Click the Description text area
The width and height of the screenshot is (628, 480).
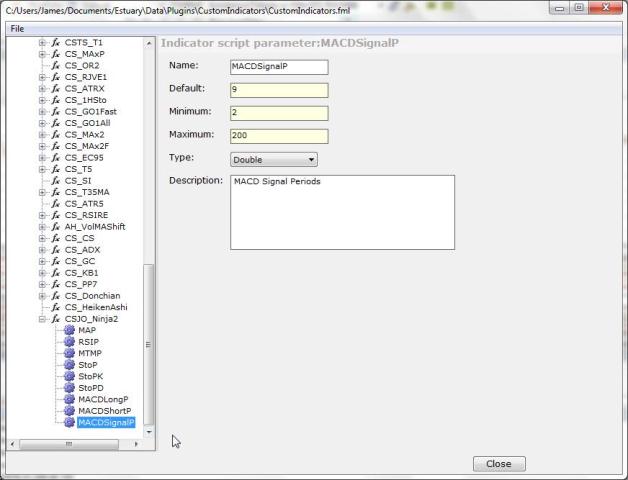342,212
